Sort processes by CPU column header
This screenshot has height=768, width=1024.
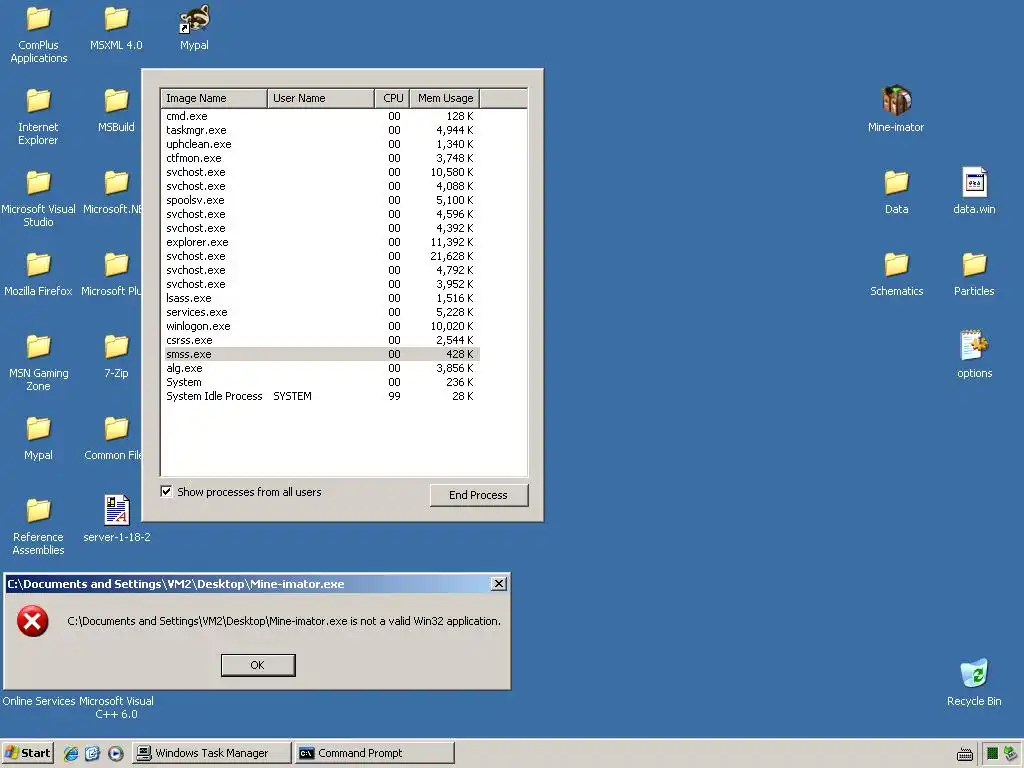point(392,98)
